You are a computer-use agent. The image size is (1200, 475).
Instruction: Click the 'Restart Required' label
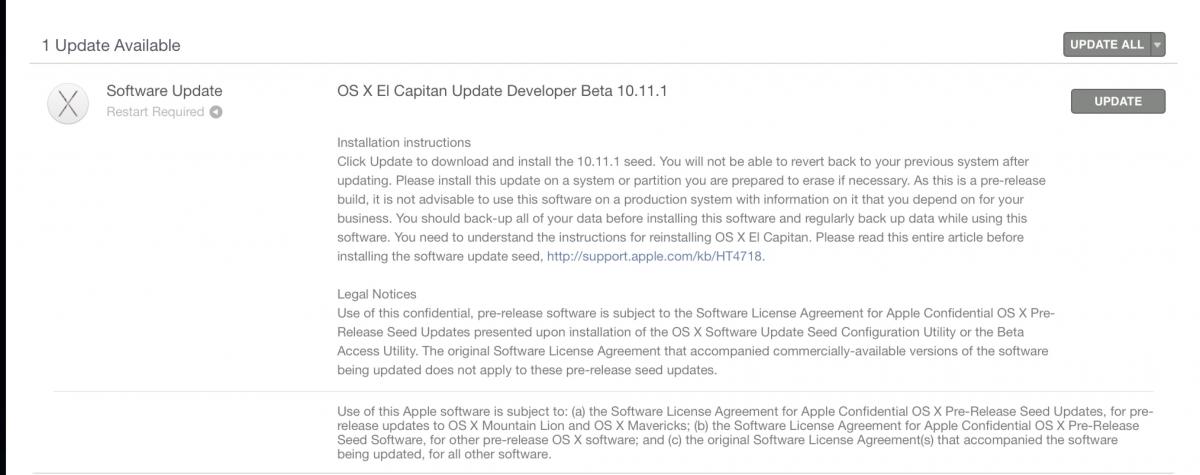[155, 112]
